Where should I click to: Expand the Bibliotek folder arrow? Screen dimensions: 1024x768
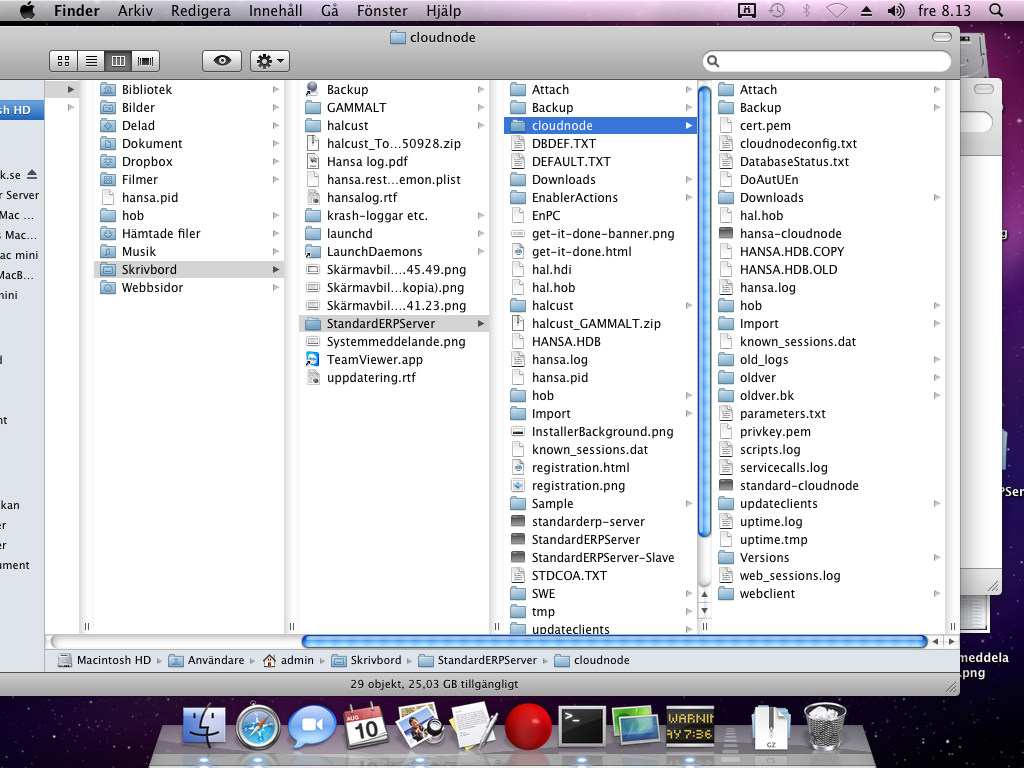click(x=276, y=89)
